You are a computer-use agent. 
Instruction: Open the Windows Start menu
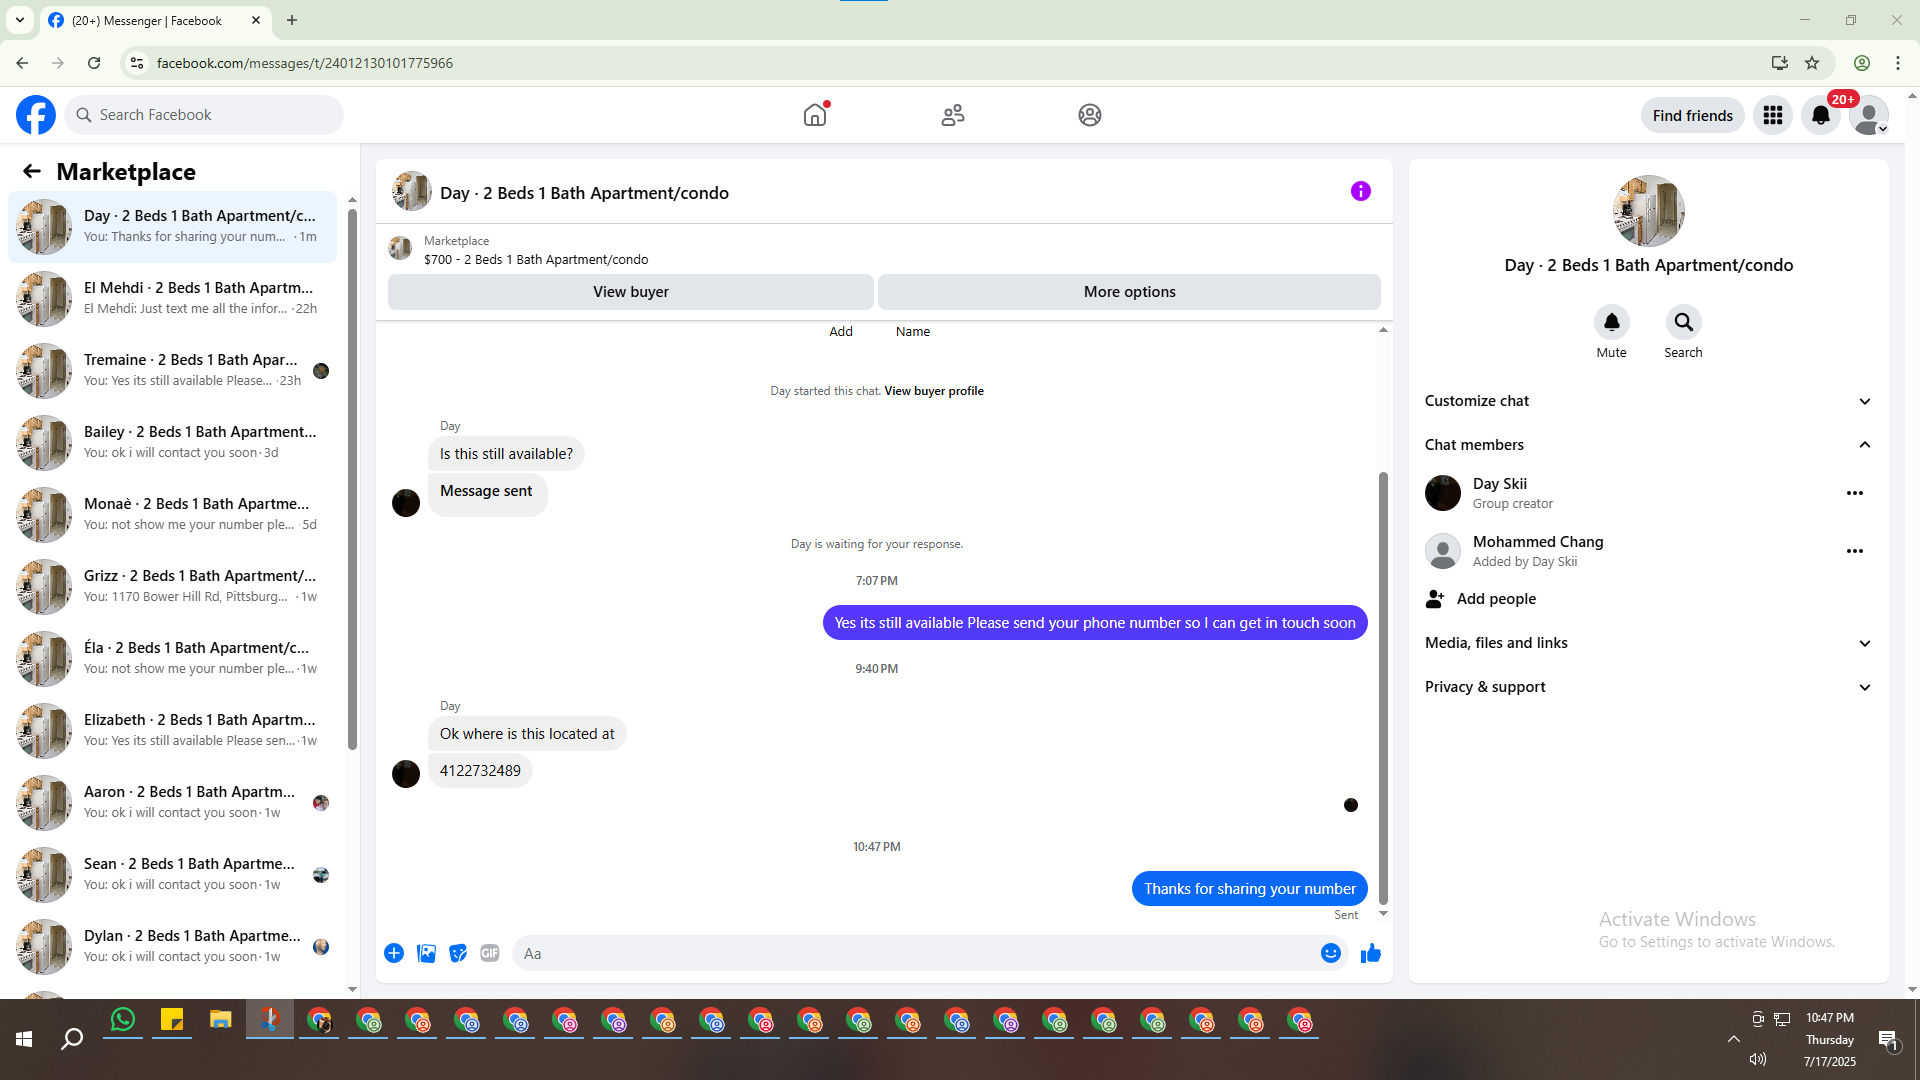click(24, 1040)
